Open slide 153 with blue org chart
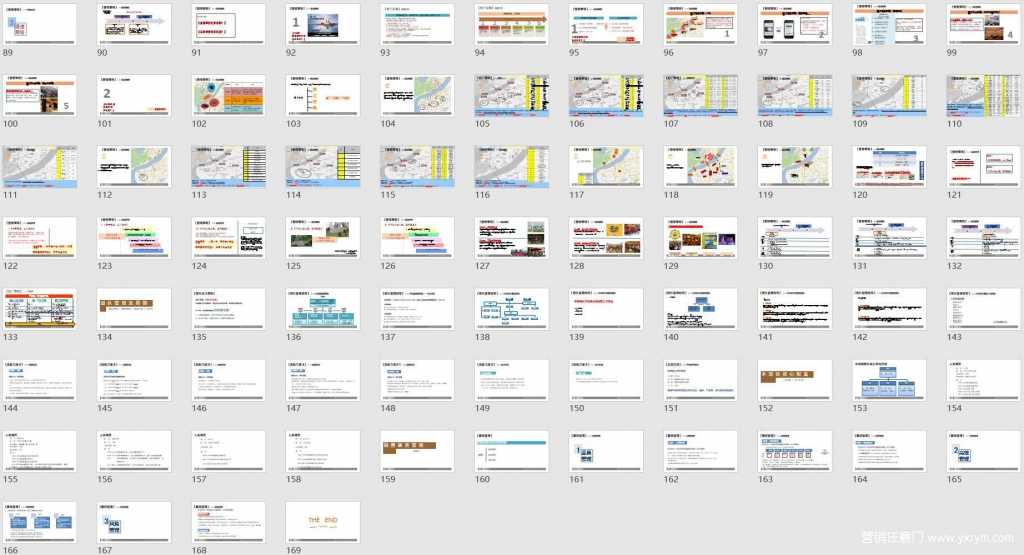1024x555 pixels. tap(889, 380)
